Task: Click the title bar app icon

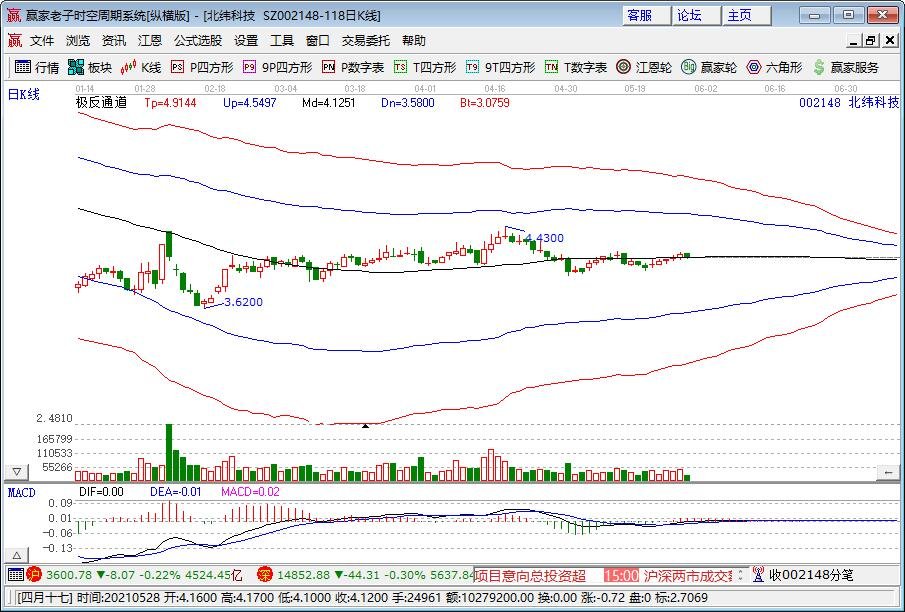Action: click(13, 14)
